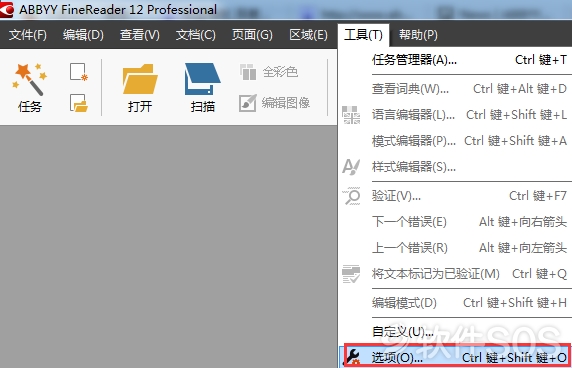
Task: Open the 文档(C) menu
Action: [196, 35]
